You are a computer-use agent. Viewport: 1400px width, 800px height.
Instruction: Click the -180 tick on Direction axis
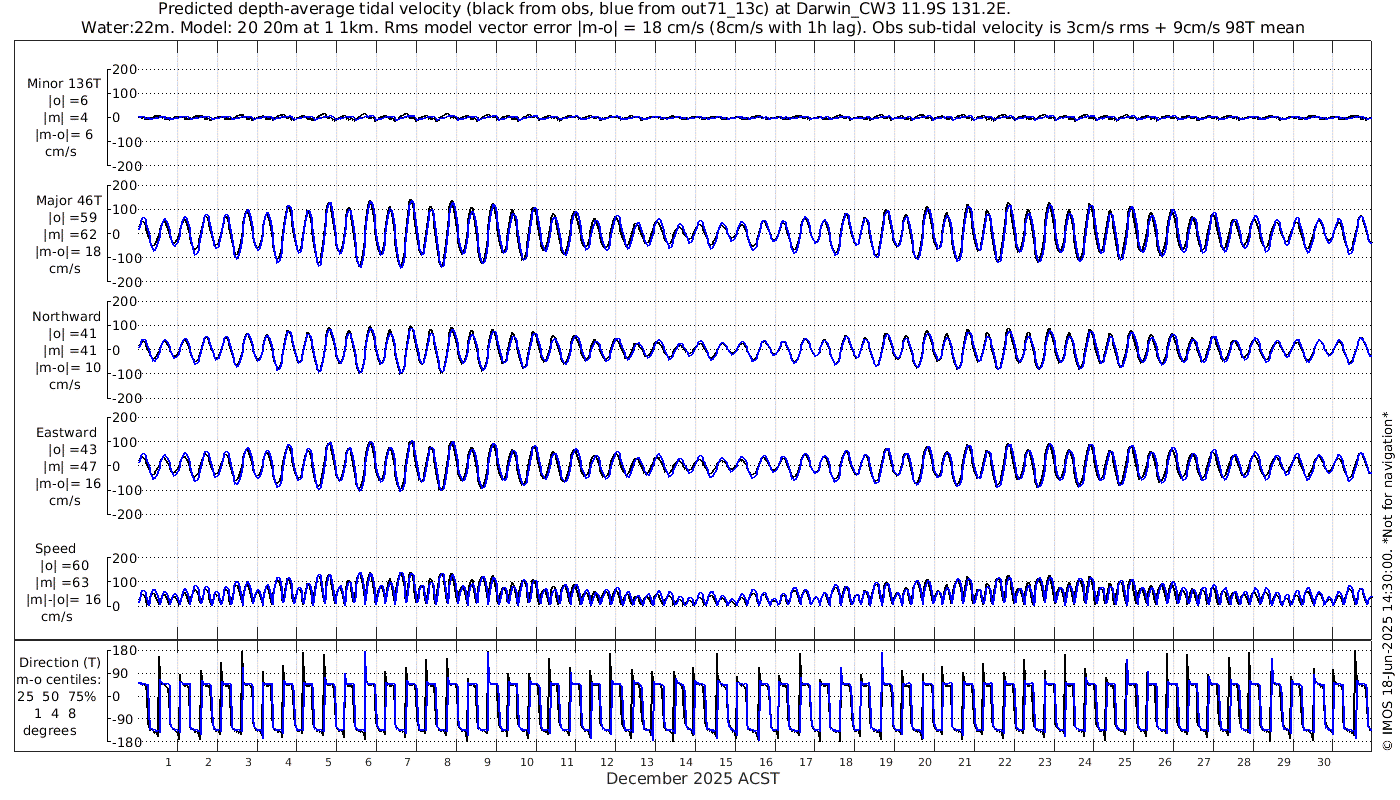click(122, 742)
